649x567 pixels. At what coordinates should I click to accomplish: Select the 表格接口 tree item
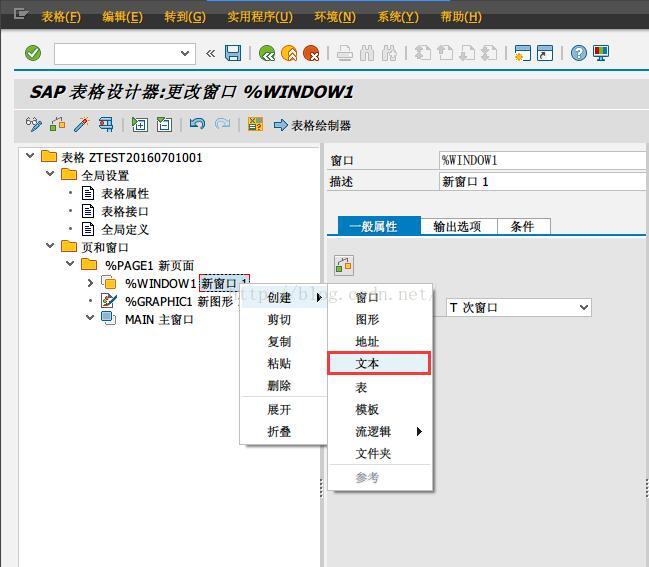click(125, 211)
